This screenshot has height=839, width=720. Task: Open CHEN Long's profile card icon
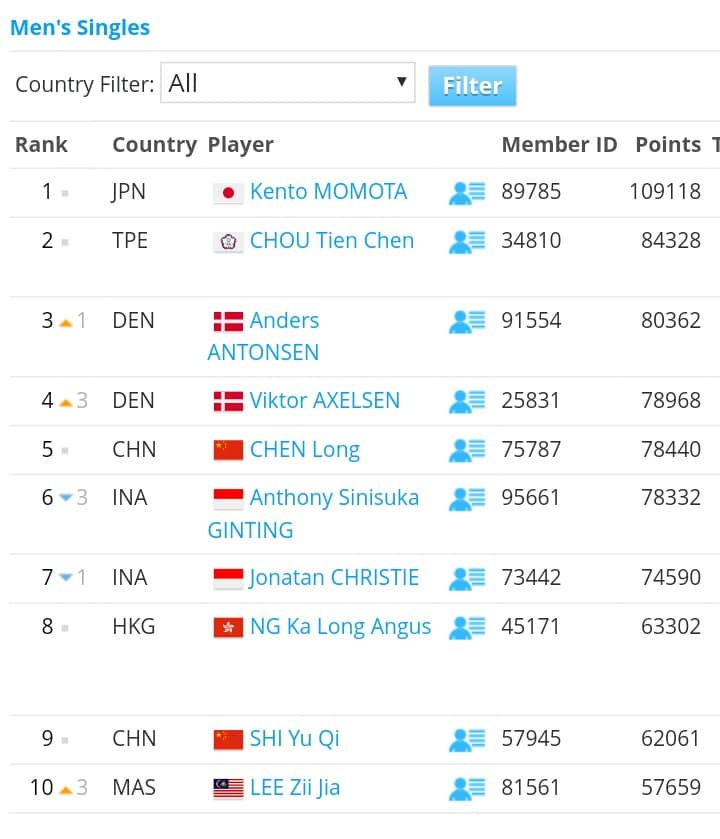pyautogui.click(x=467, y=450)
